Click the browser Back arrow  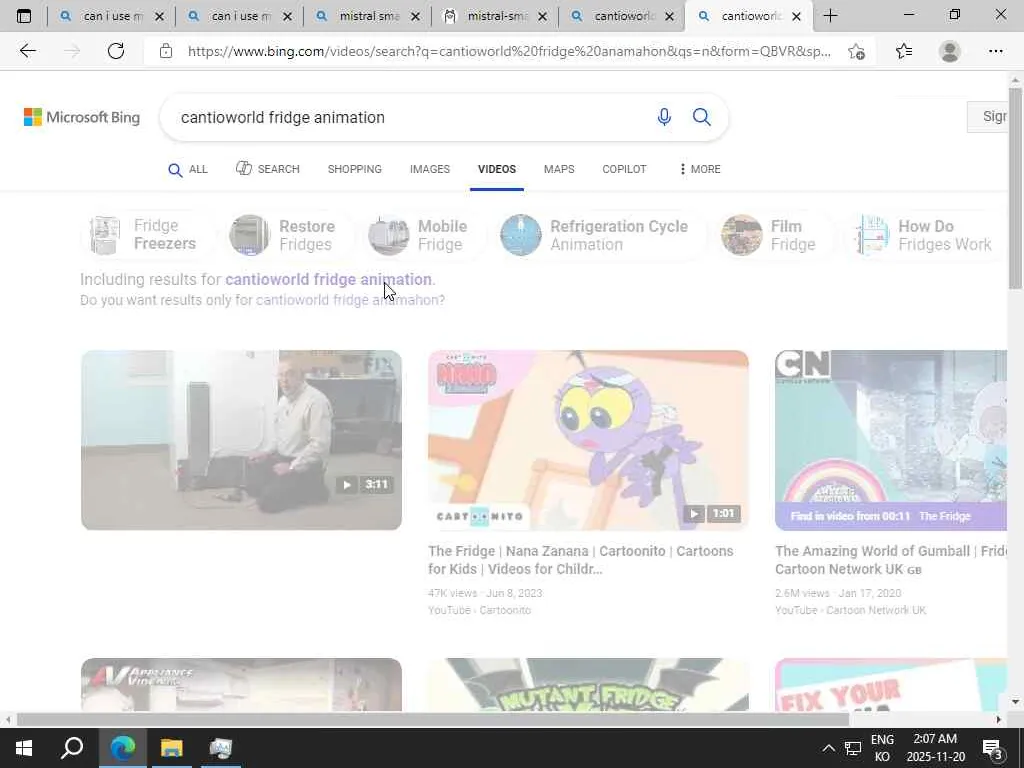(27, 51)
